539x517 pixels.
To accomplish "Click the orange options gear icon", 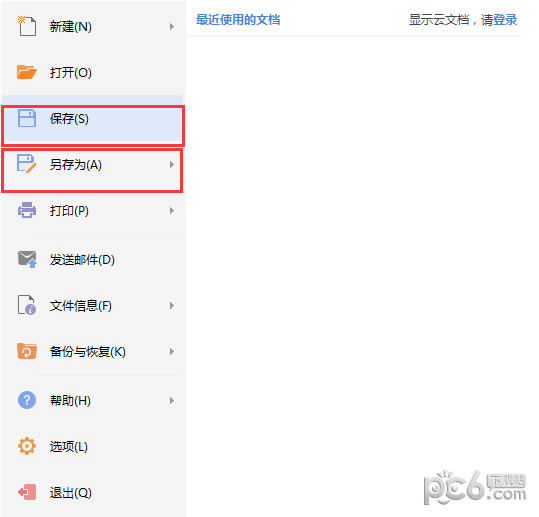I will [x=27, y=446].
